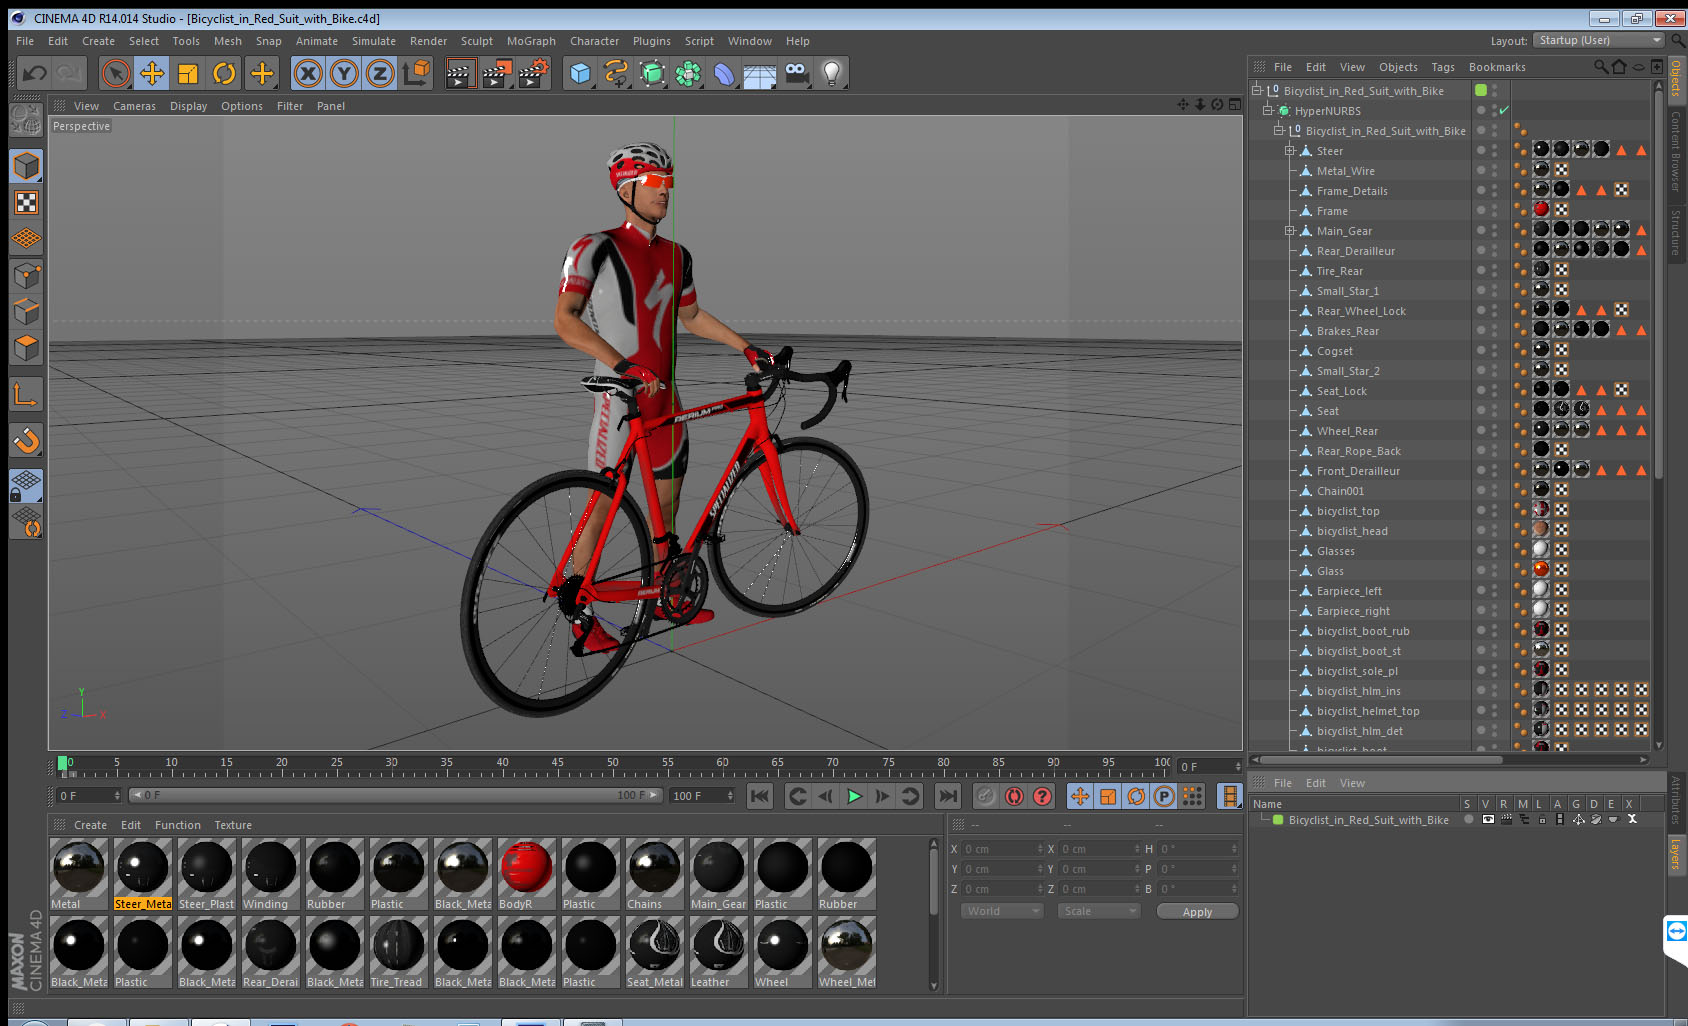
Task: Open the Character menu
Action: (594, 41)
